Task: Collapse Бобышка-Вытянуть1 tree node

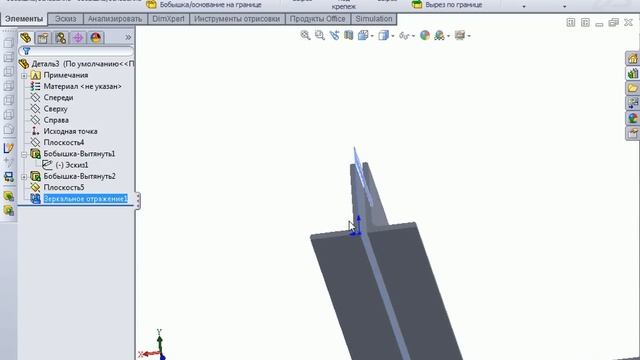Action: [x=24, y=154]
